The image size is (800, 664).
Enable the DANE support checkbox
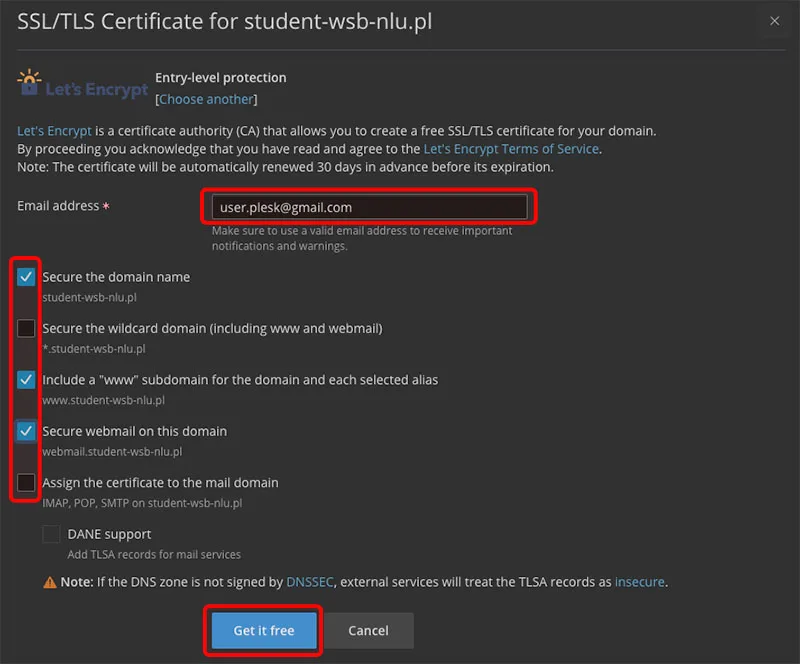pos(51,534)
